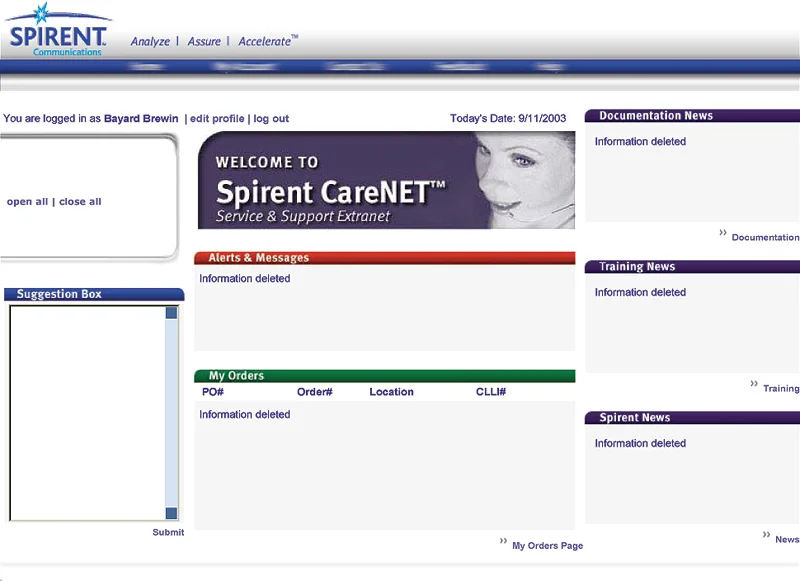Click the Order# column header
Viewport: 800px width, 581px height.
pyautogui.click(x=315, y=392)
